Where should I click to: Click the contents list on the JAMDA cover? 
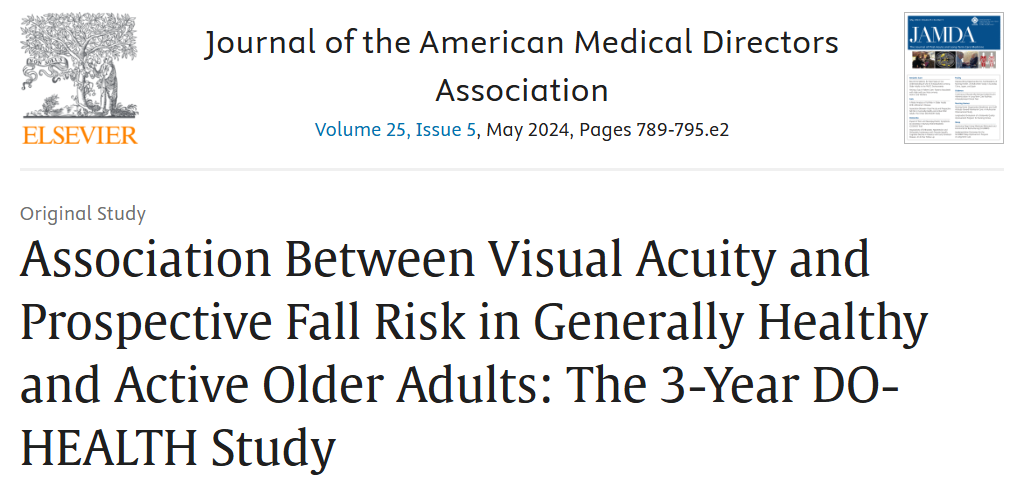(x=954, y=107)
